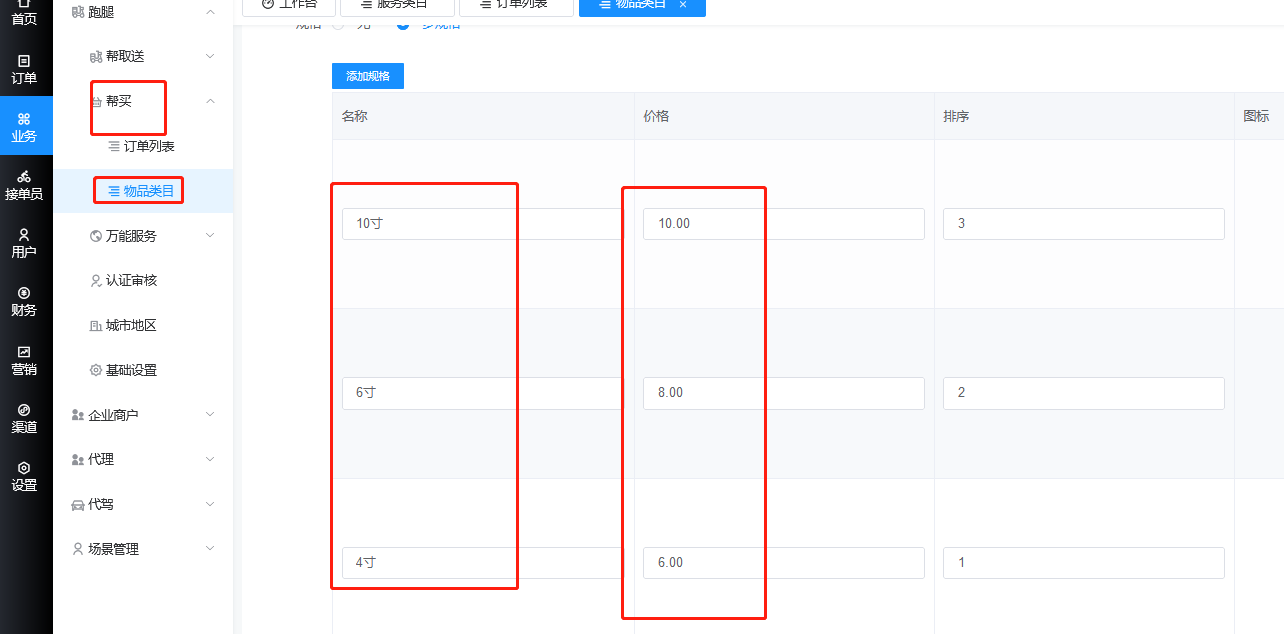Open 设置 via the gear icon

point(24,476)
